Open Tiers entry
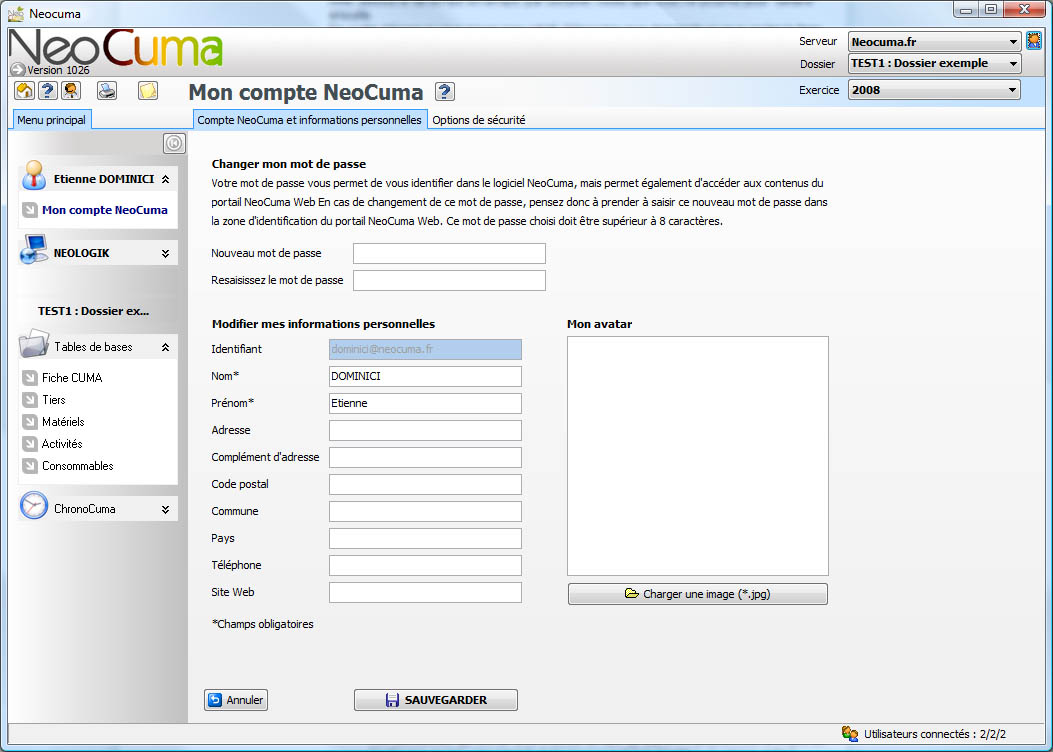Viewport: 1053px width, 752px height. click(54, 400)
